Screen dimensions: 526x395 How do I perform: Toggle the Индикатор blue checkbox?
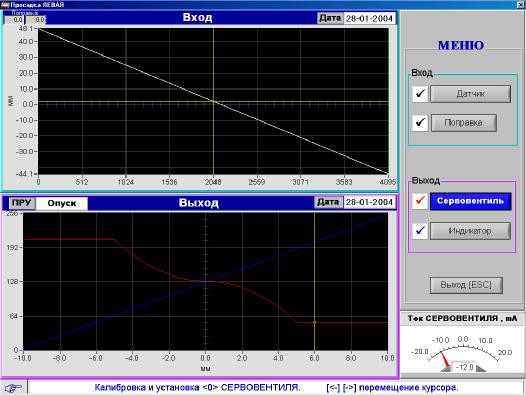[x=420, y=231]
